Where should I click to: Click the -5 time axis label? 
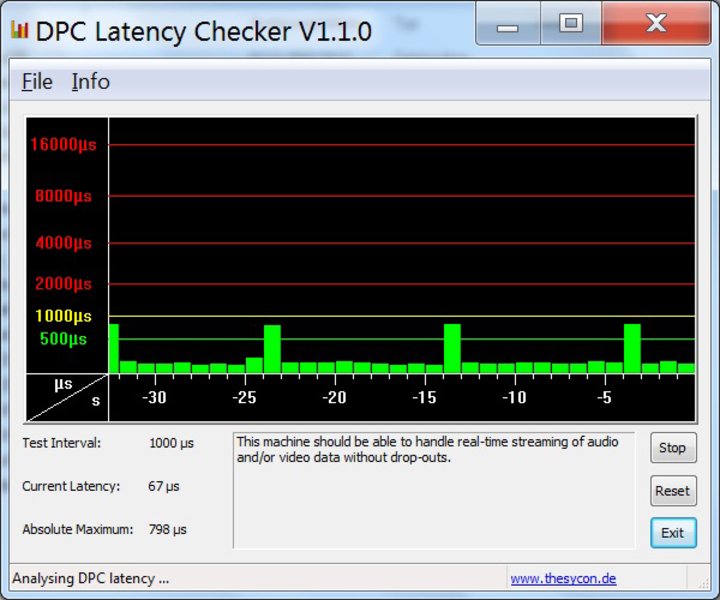(x=604, y=397)
